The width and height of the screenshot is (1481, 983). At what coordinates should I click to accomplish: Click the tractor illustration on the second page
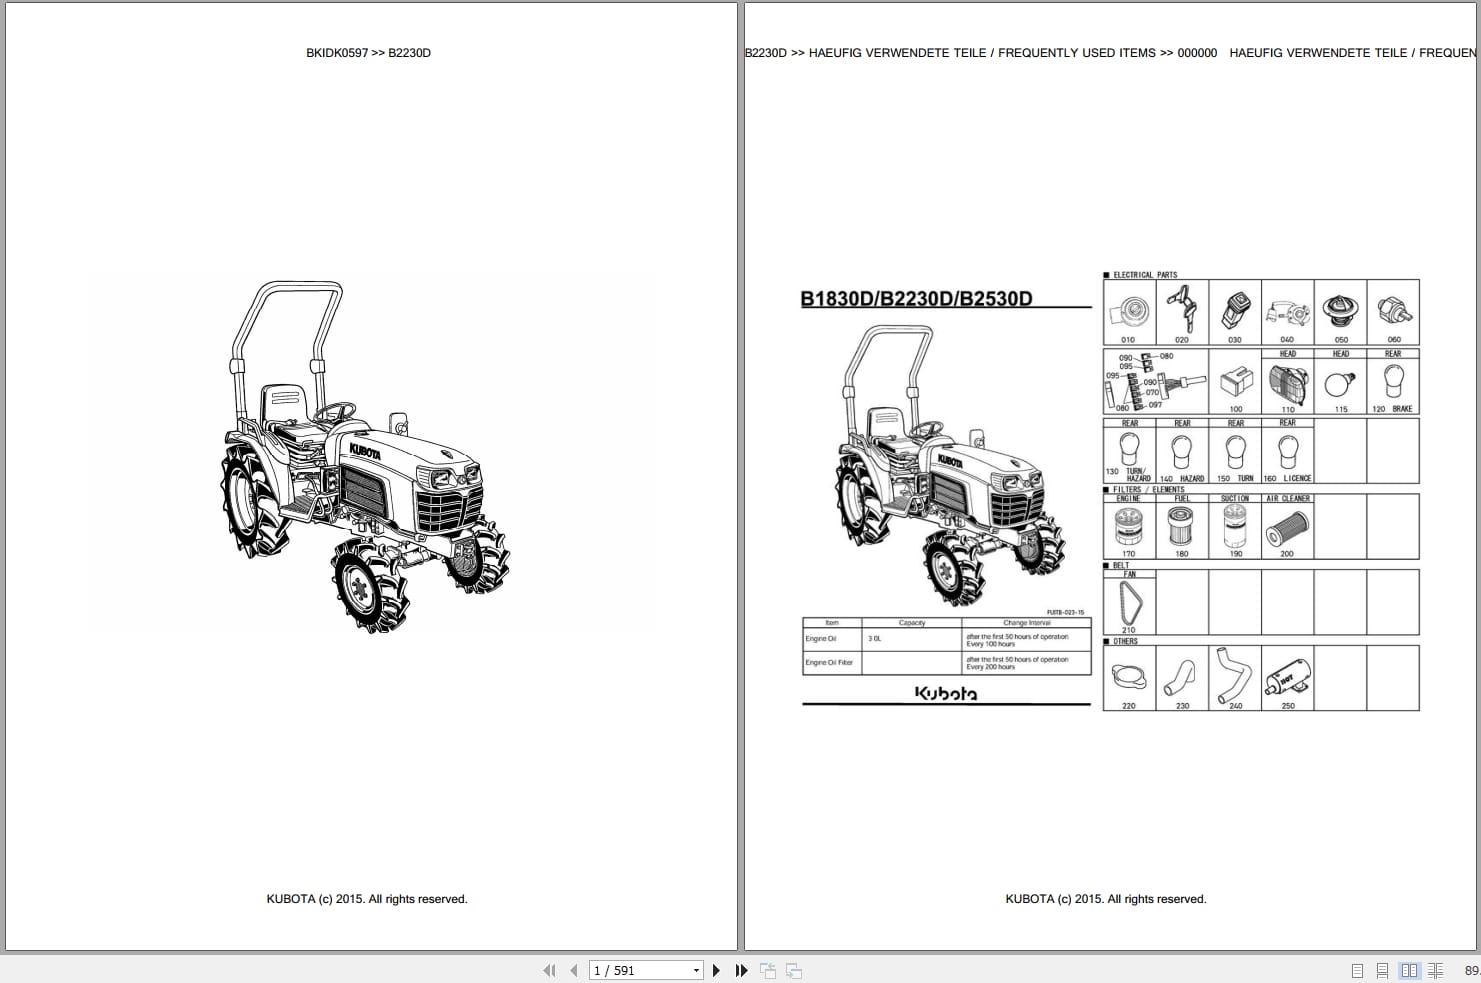tap(950, 468)
